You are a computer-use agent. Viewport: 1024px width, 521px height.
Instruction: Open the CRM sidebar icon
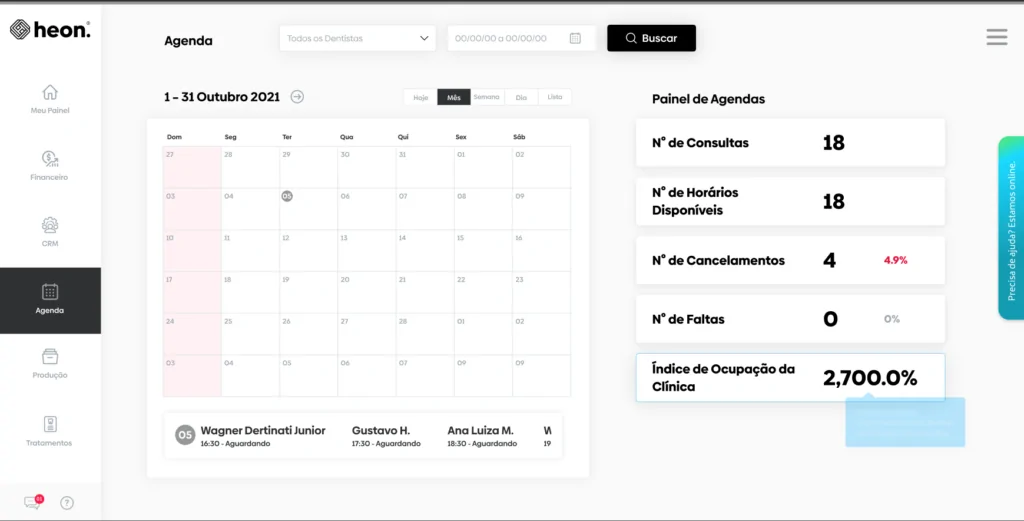pyautogui.click(x=50, y=225)
